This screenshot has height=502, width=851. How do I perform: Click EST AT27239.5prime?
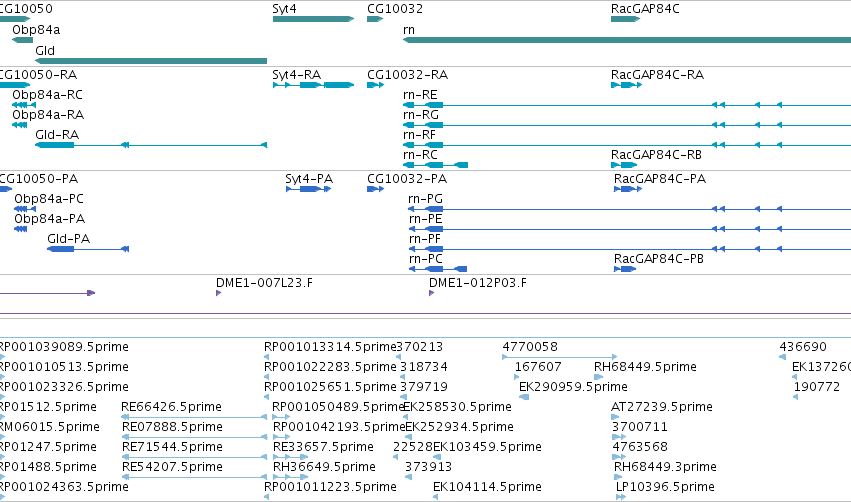click(x=662, y=407)
